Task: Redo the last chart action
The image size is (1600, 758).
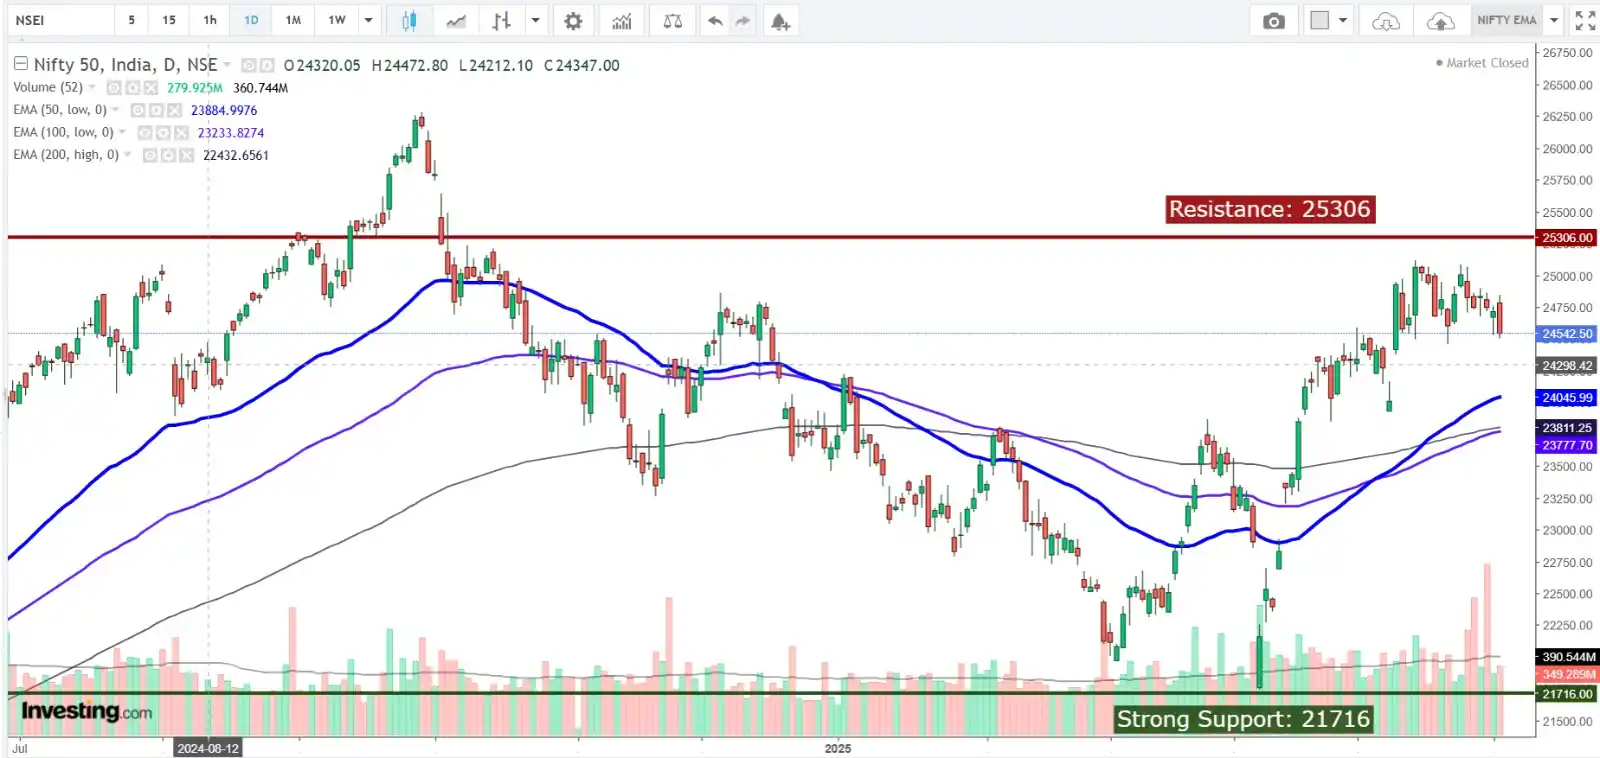Action: (742, 20)
